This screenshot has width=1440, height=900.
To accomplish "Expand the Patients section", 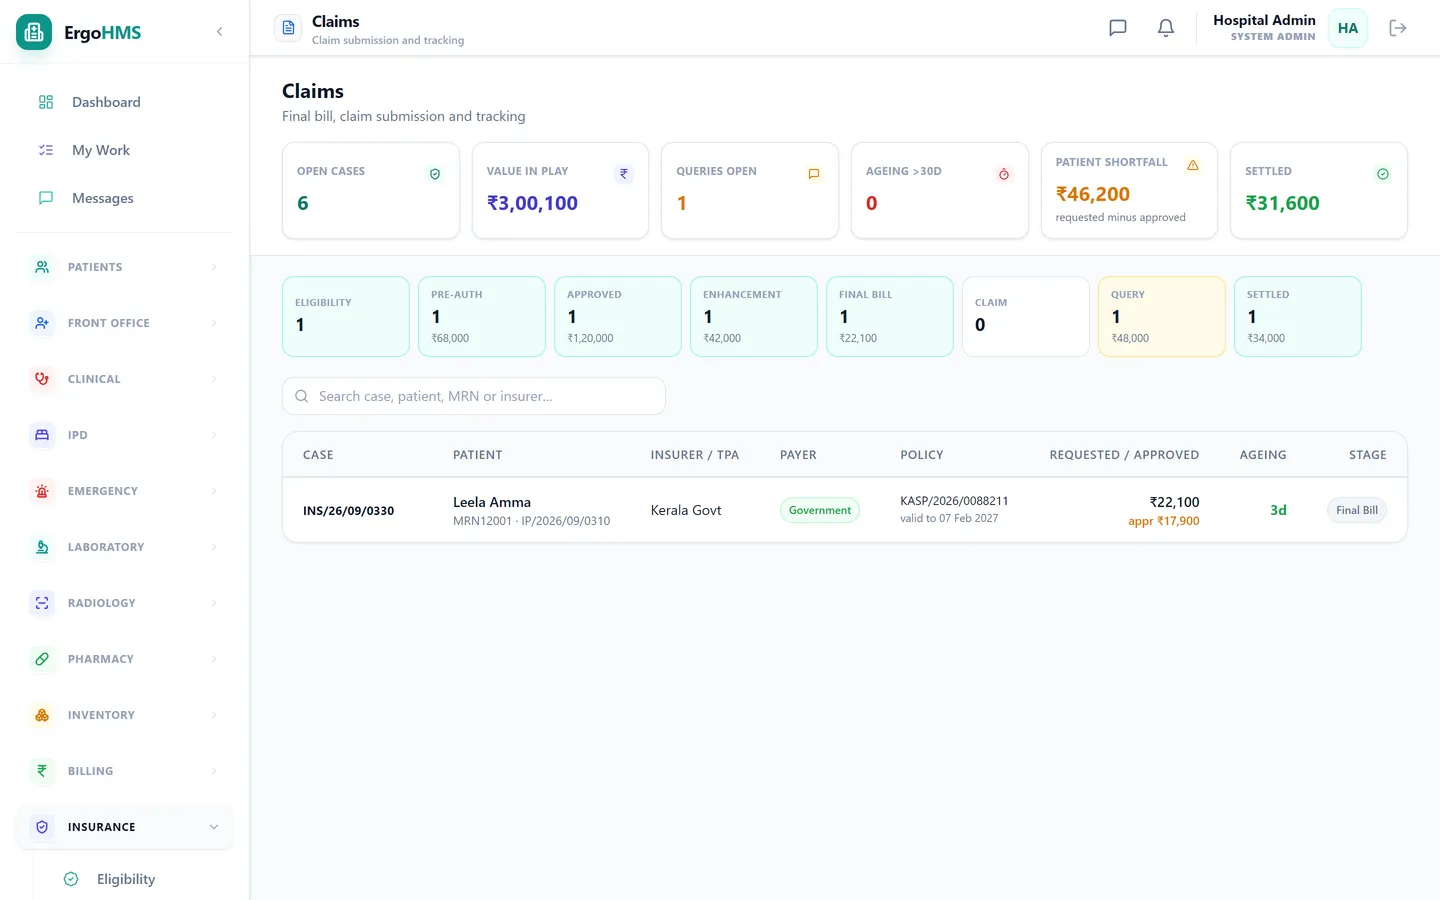I will point(124,267).
